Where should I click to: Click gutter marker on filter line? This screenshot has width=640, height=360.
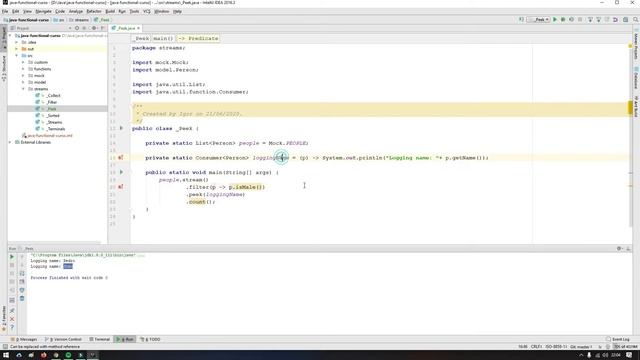click(120, 187)
